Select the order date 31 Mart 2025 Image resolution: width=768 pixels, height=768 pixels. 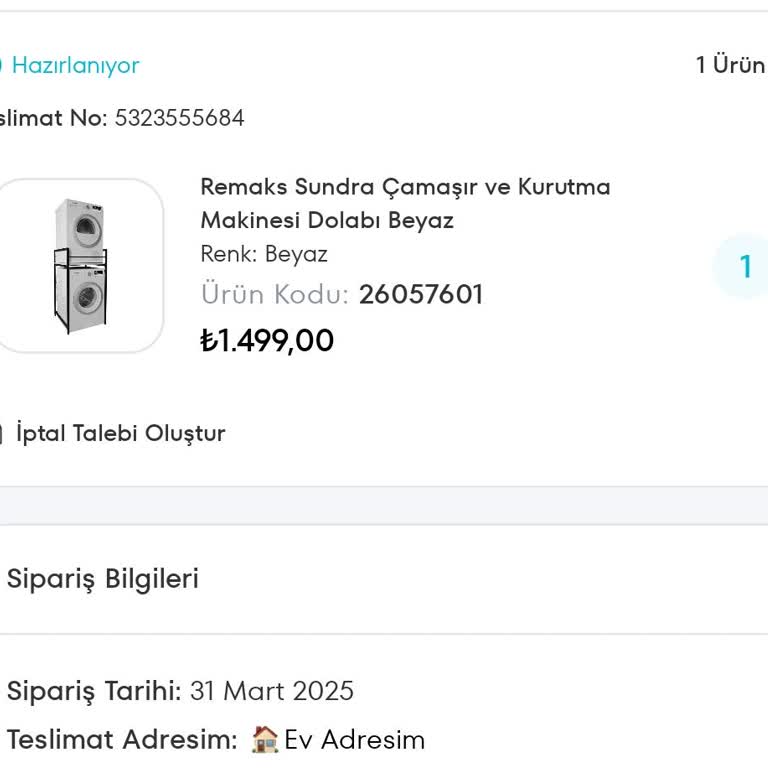pyautogui.click(x=272, y=691)
